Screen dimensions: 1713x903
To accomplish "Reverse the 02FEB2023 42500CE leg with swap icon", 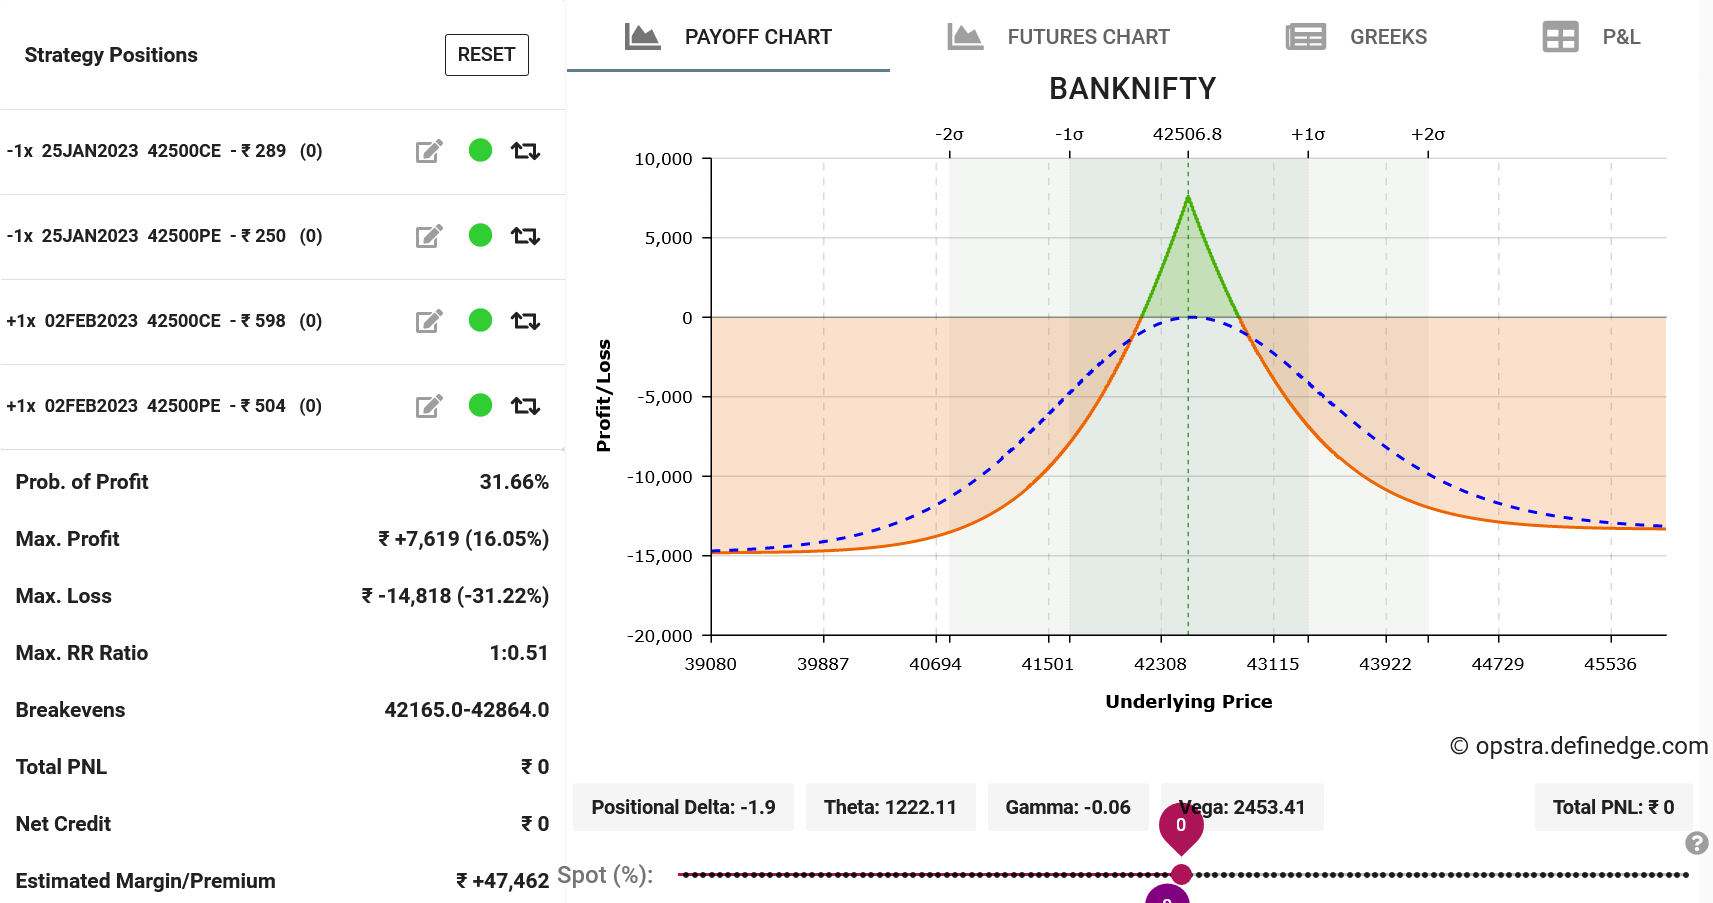I will [x=525, y=321].
